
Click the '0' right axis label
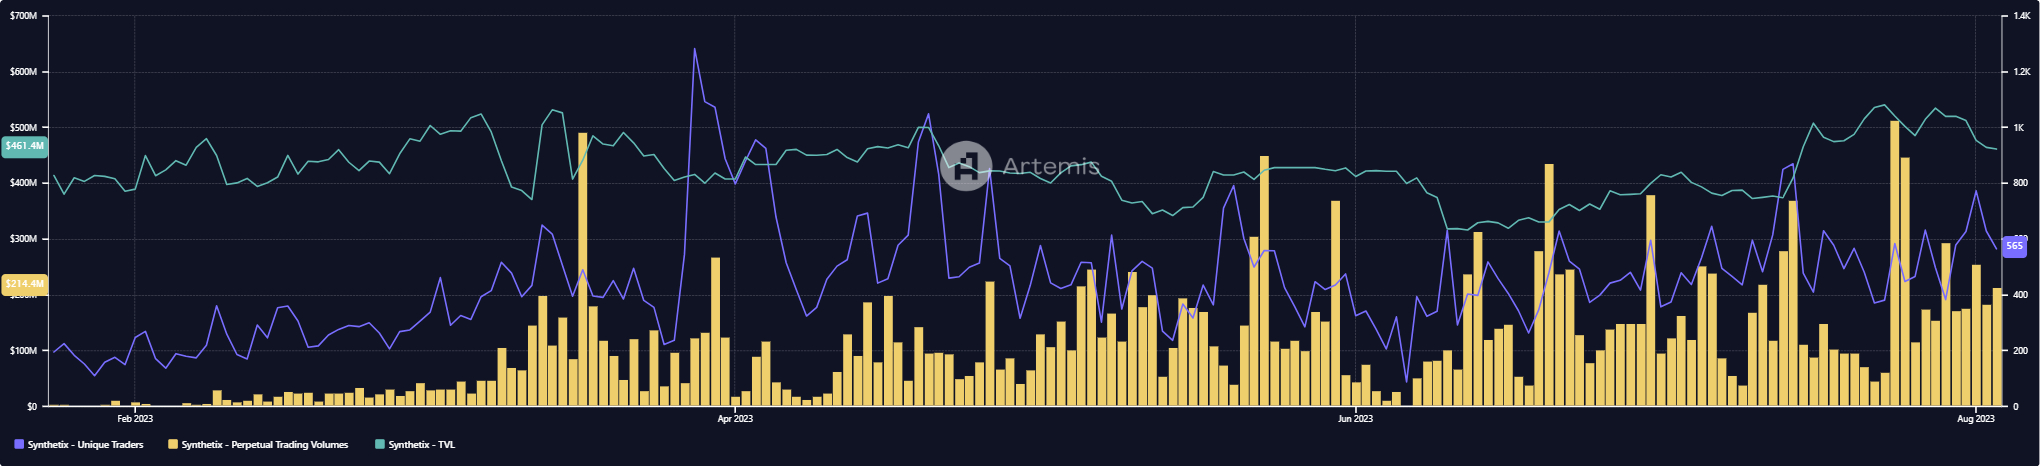[2016, 406]
